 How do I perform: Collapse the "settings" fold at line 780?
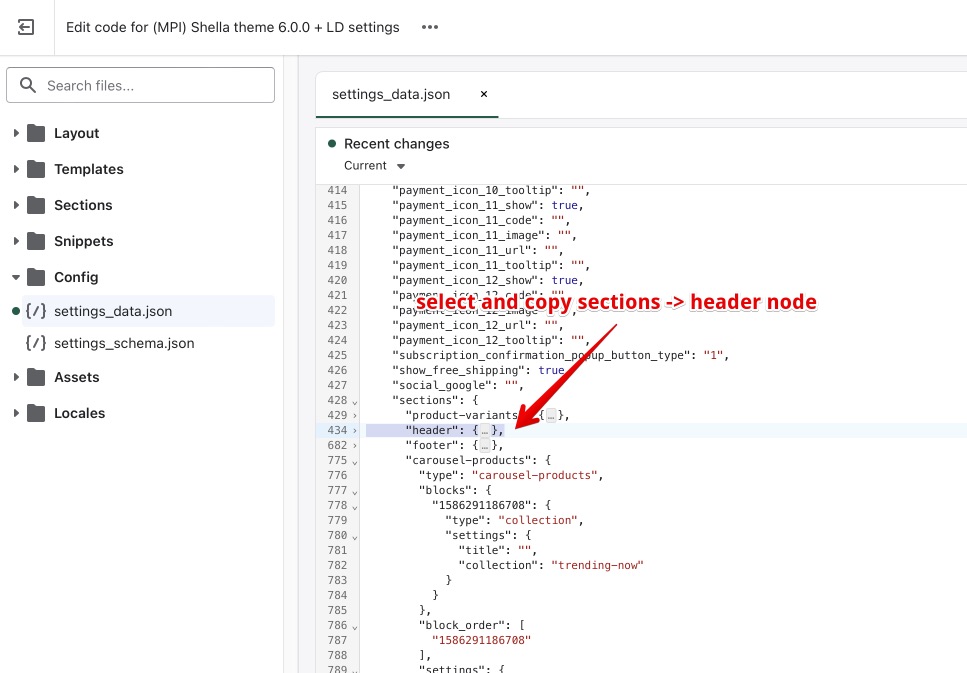[355, 537]
